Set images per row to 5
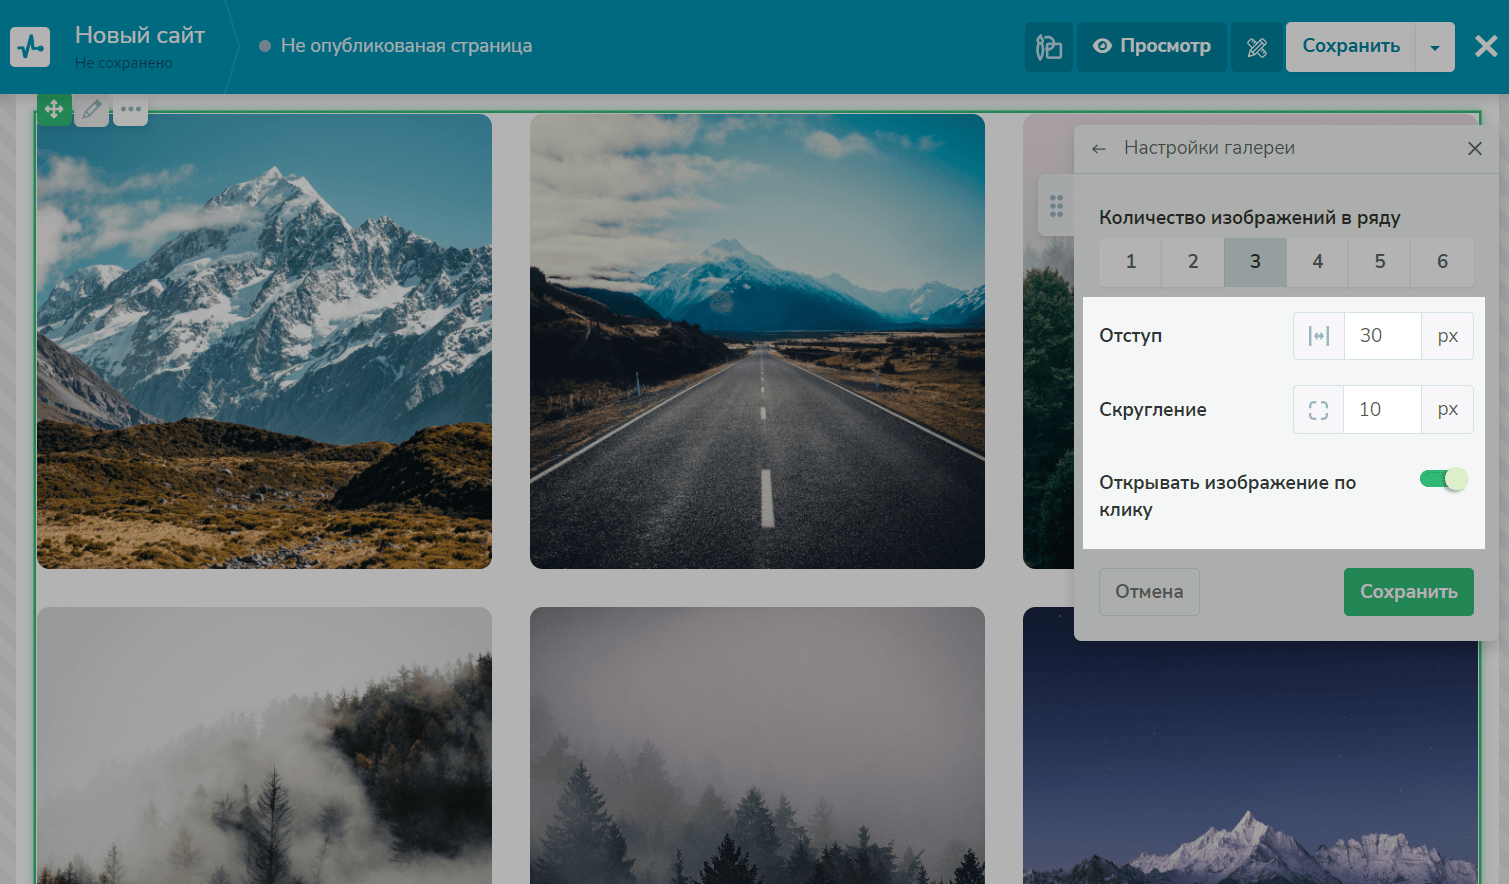The width and height of the screenshot is (1509, 884). pos(1379,262)
